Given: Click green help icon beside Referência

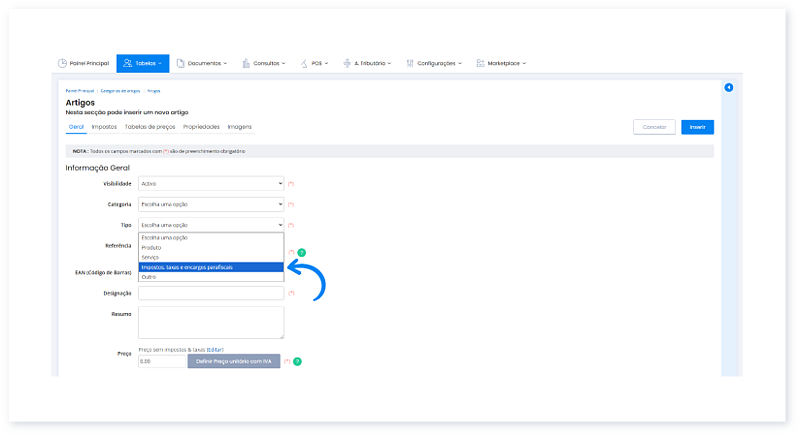Looking at the screenshot, I should point(301,252).
